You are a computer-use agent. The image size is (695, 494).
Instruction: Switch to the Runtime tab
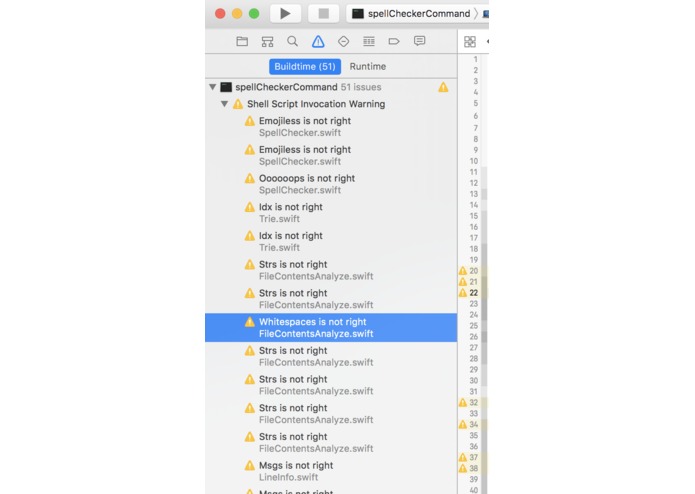click(x=368, y=66)
